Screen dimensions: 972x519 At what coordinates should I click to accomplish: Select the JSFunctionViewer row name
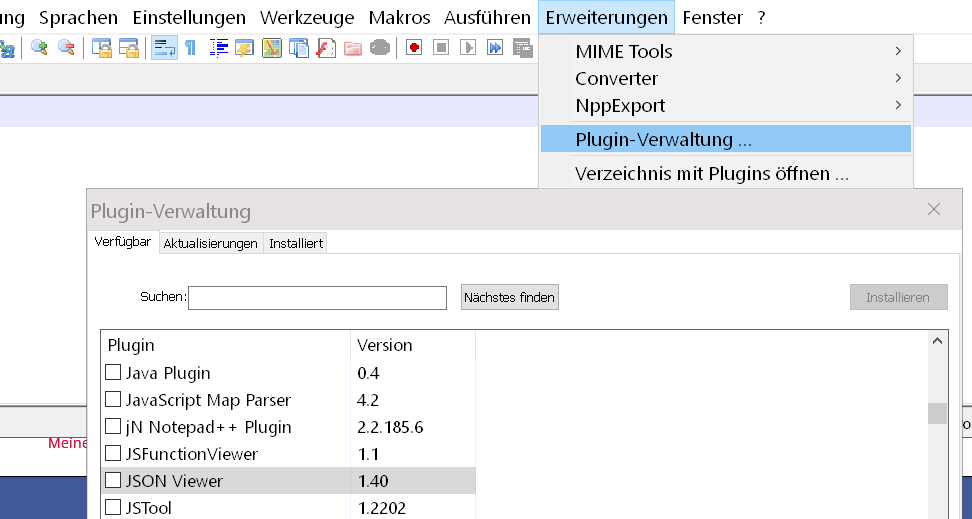pos(192,454)
